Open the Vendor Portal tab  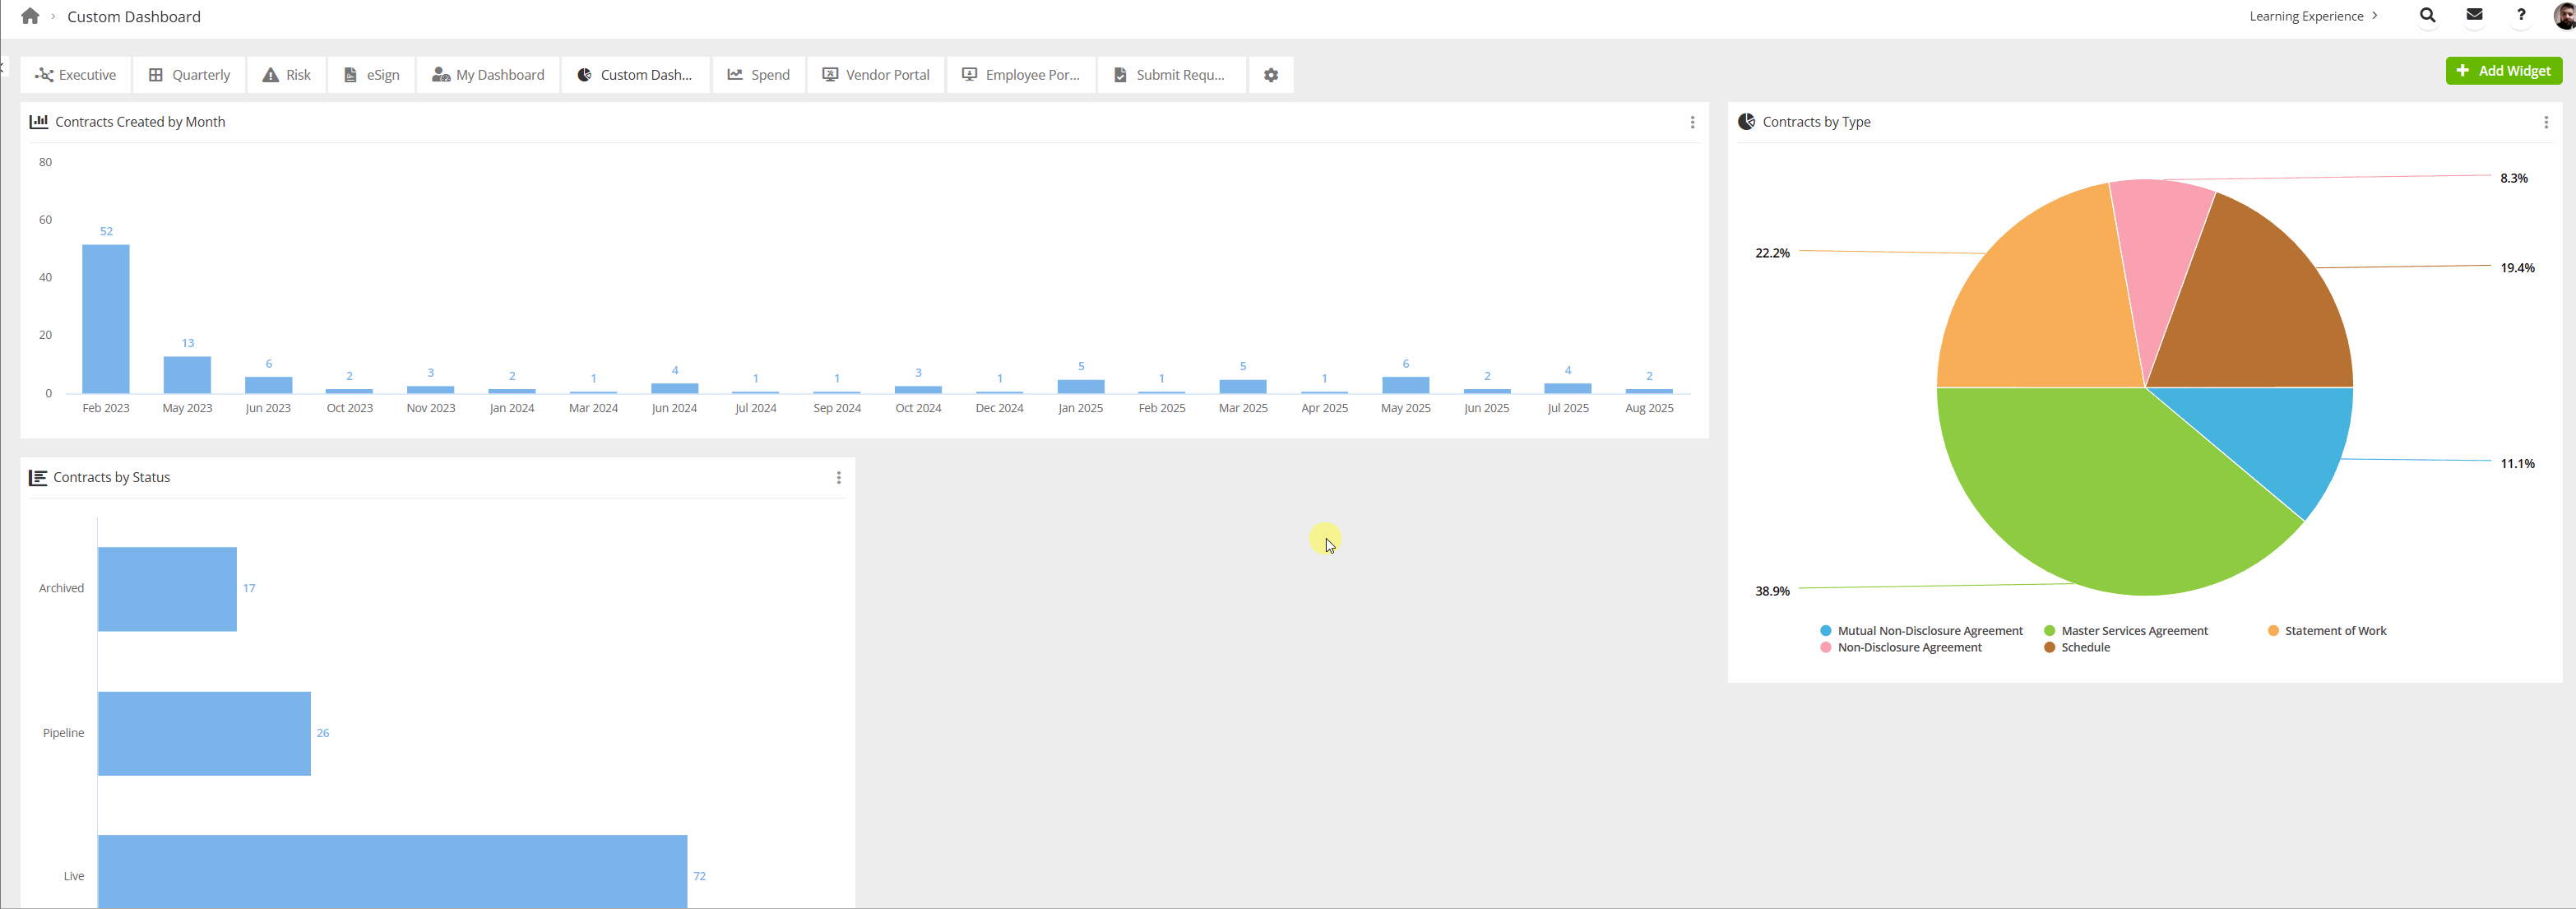pyautogui.click(x=876, y=75)
